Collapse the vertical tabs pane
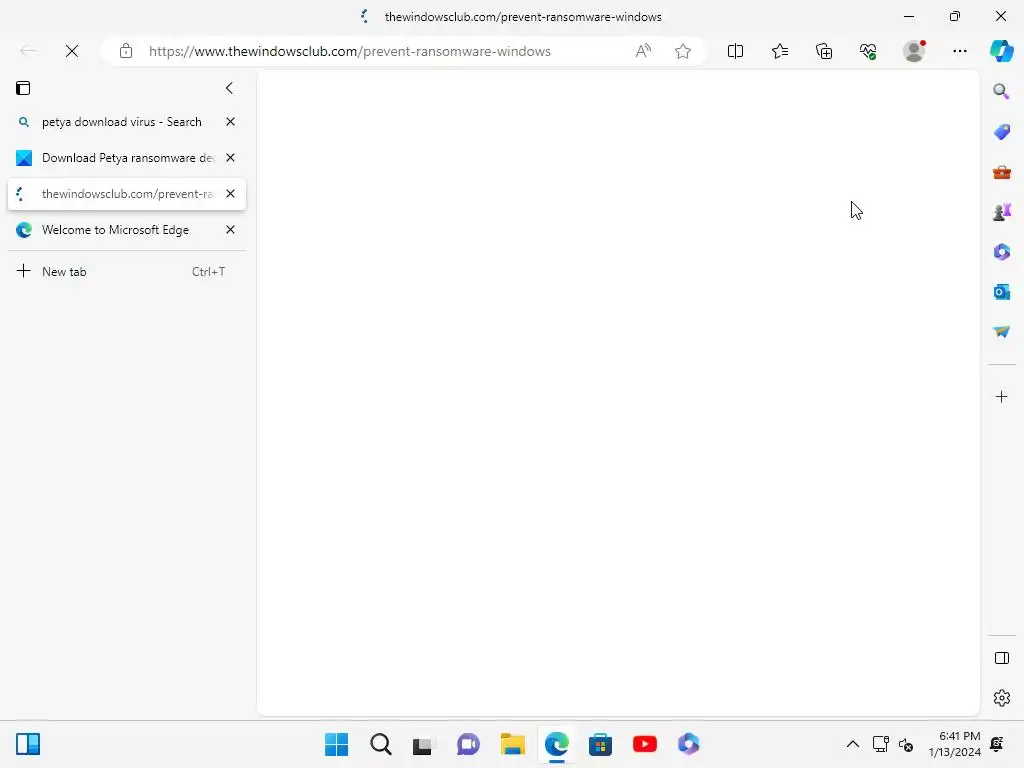 pyautogui.click(x=229, y=88)
